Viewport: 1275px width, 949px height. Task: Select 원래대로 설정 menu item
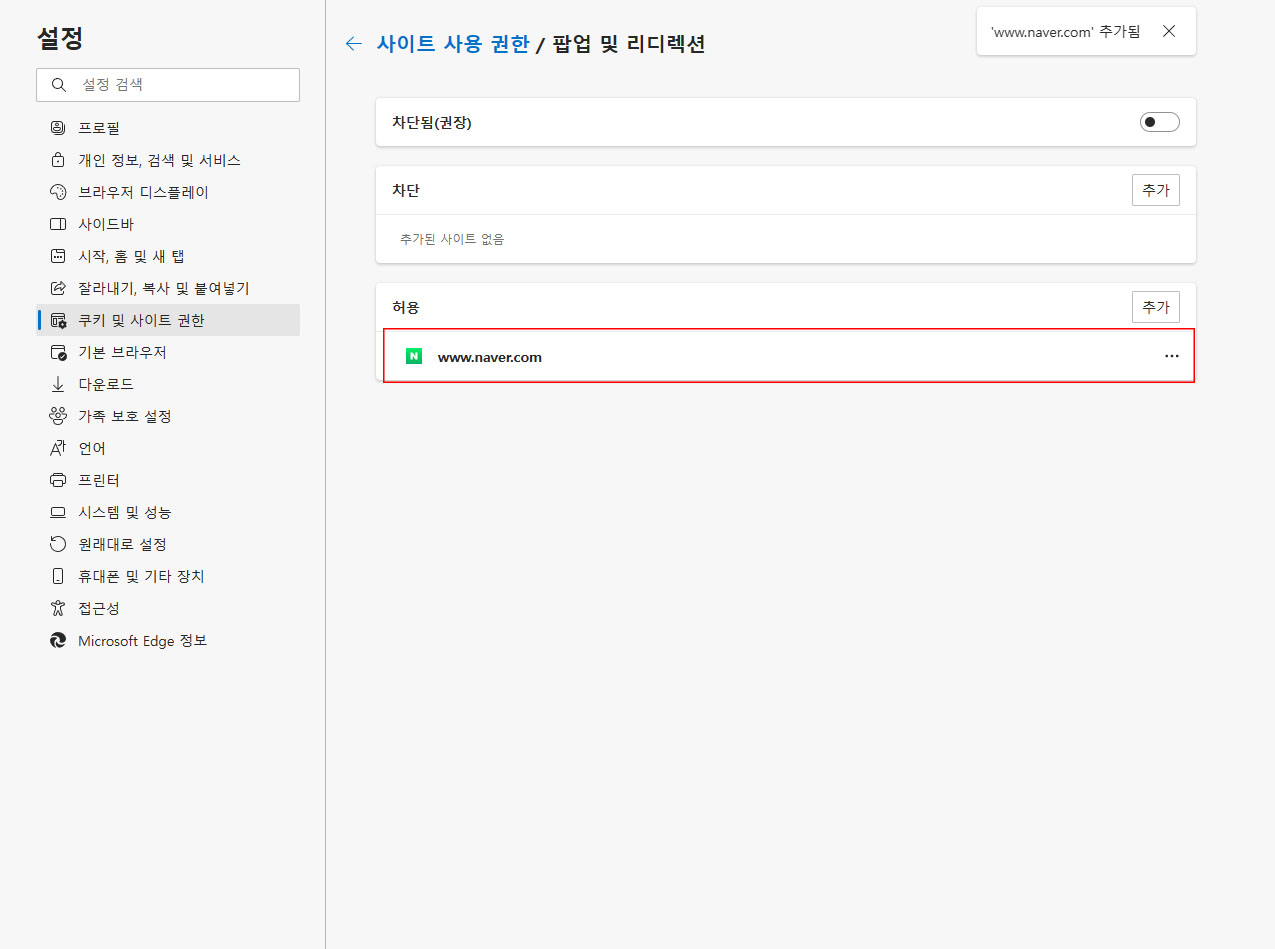click(168, 544)
